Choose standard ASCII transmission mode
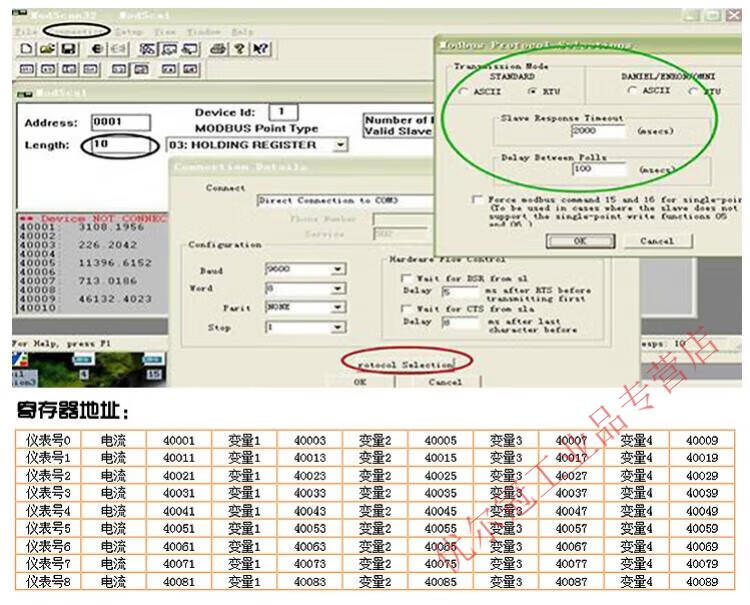This screenshot has width=750, height=605. [463, 91]
